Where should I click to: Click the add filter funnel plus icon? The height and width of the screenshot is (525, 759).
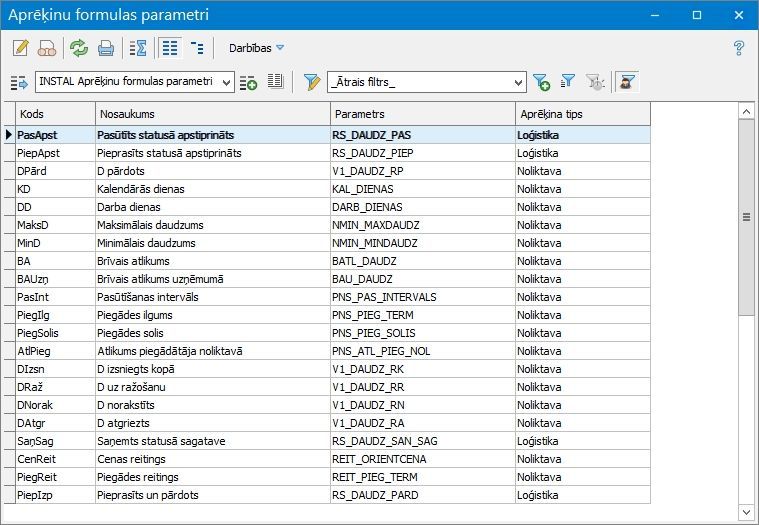tap(541, 82)
